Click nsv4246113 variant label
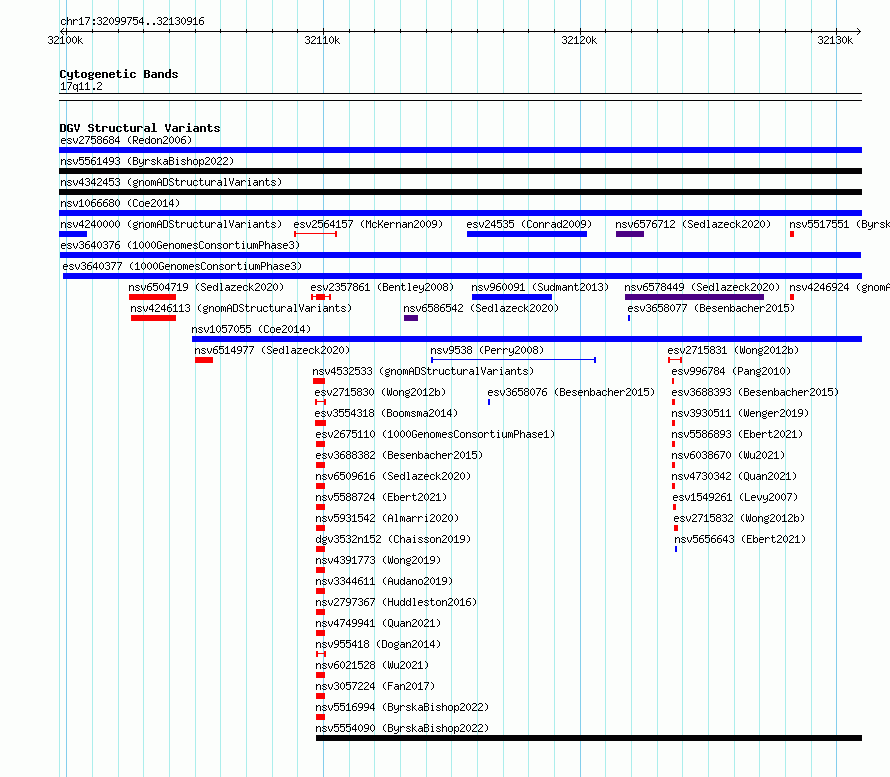The width and height of the screenshot is (890, 777). click(x=241, y=308)
